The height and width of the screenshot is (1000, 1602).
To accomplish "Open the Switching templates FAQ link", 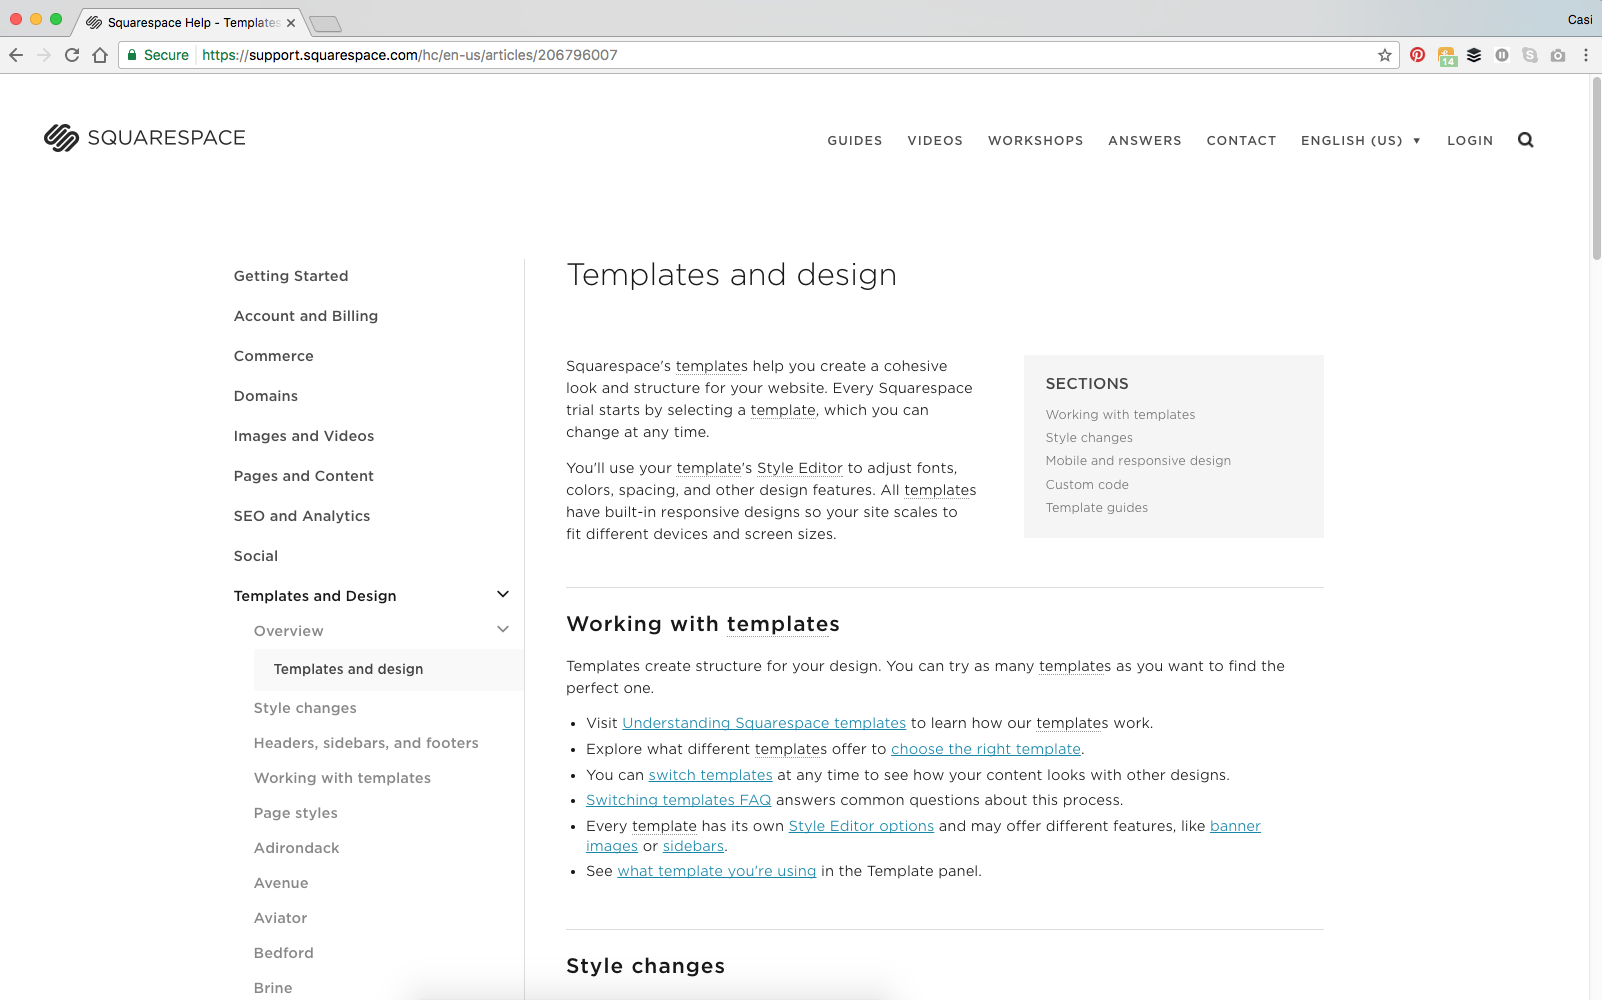I will [678, 800].
